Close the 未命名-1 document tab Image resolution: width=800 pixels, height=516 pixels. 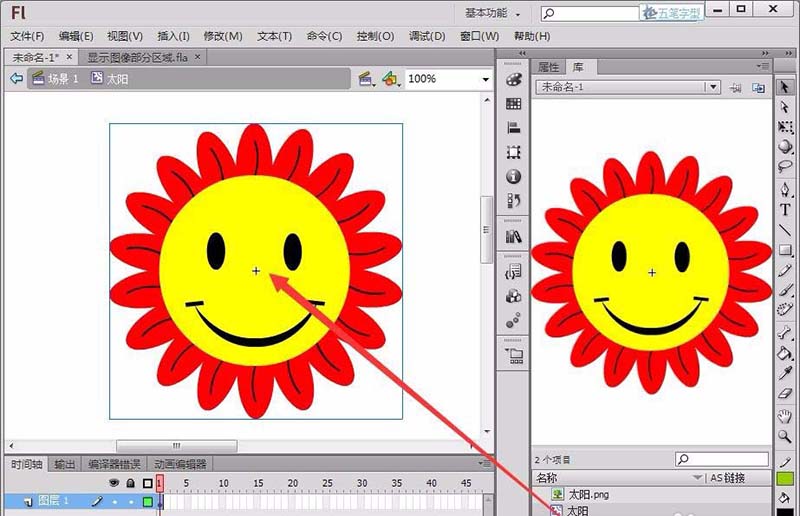pyautogui.click(x=69, y=57)
